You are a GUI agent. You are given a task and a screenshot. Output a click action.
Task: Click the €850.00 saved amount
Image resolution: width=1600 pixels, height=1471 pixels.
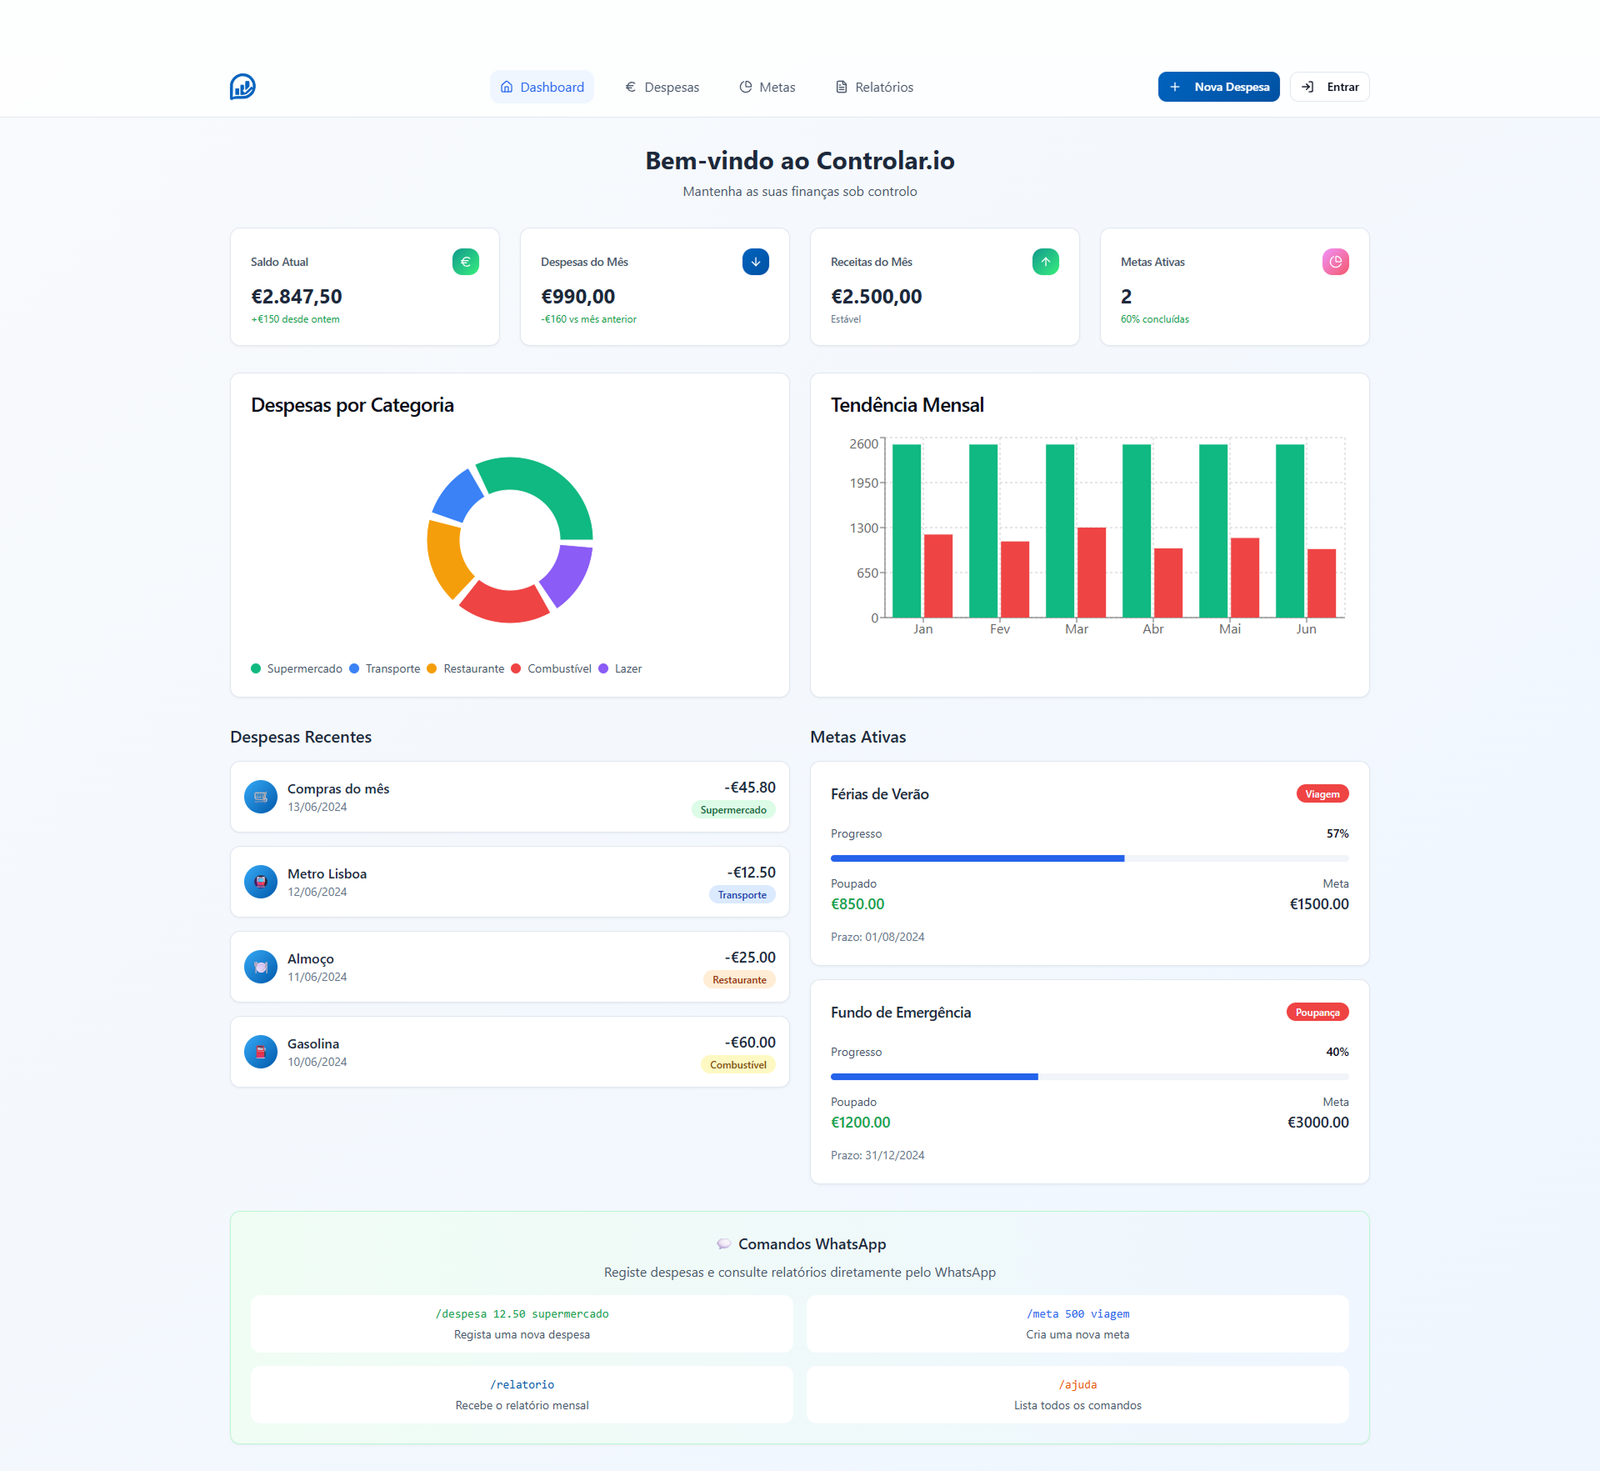click(858, 904)
